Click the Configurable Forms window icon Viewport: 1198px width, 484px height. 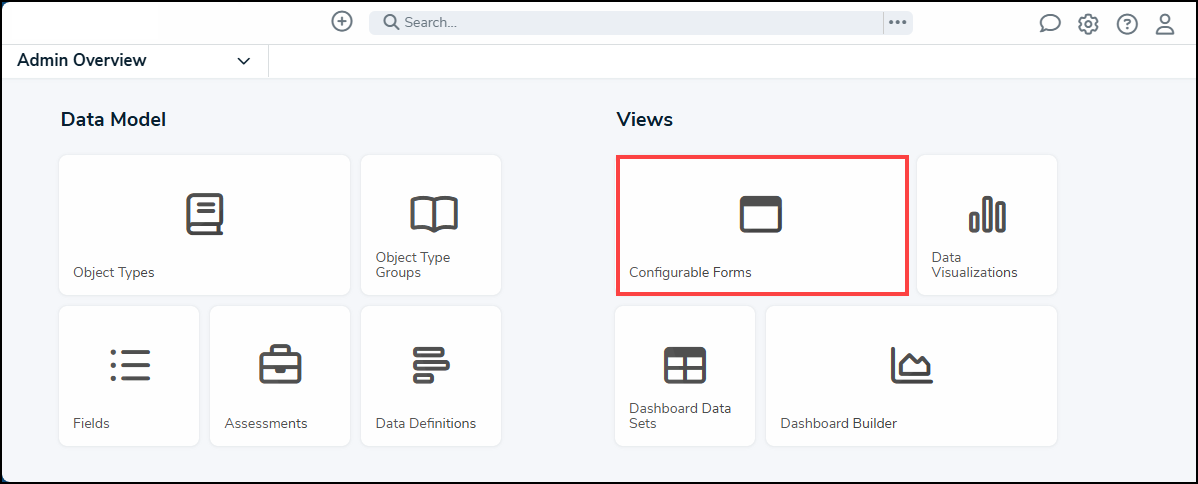(x=760, y=214)
